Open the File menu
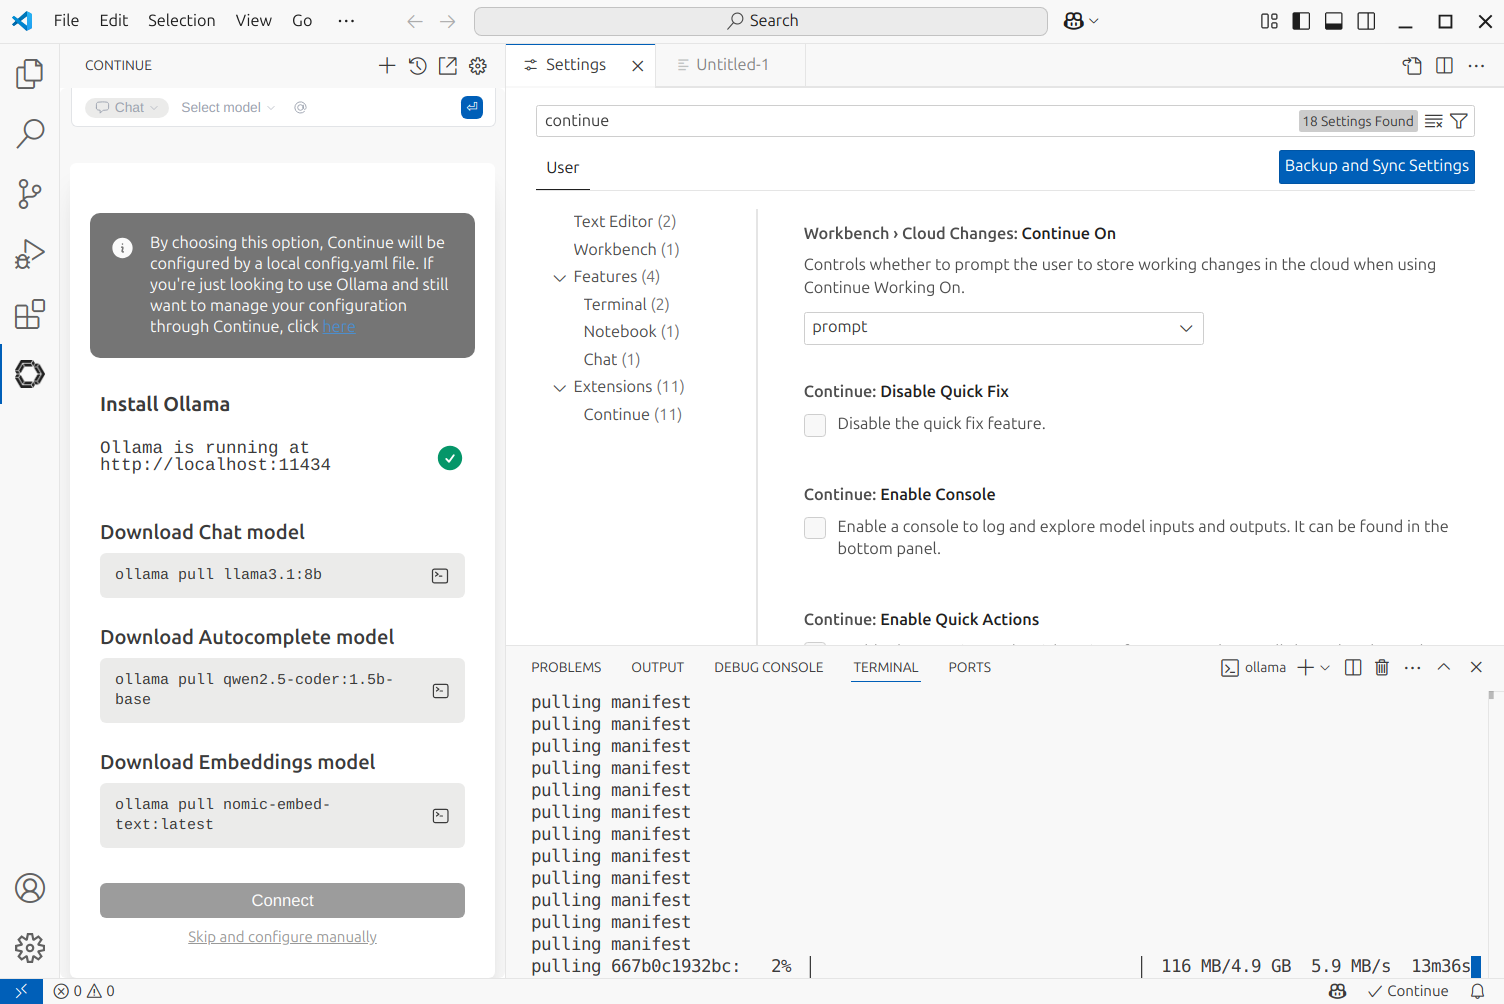Viewport: 1504px width, 1004px height. [66, 21]
